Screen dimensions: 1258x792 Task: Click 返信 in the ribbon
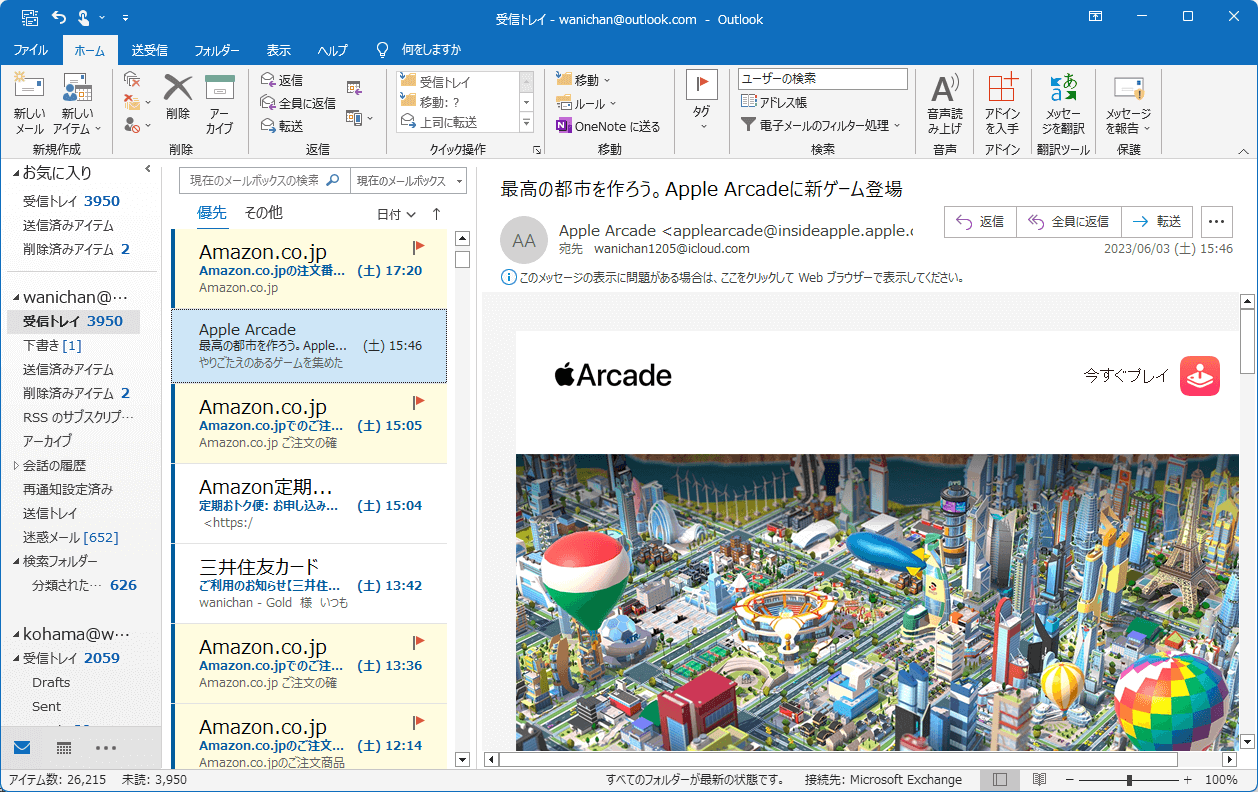[x=282, y=80]
